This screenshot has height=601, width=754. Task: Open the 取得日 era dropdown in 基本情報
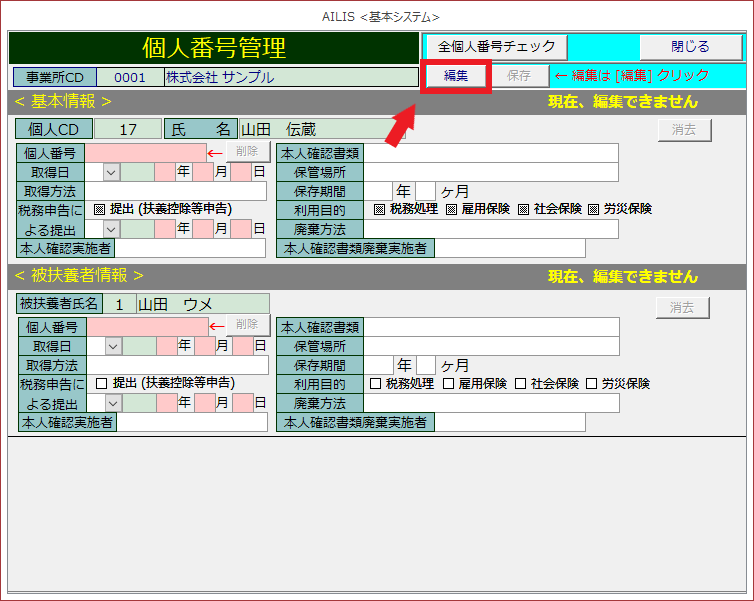pos(110,172)
